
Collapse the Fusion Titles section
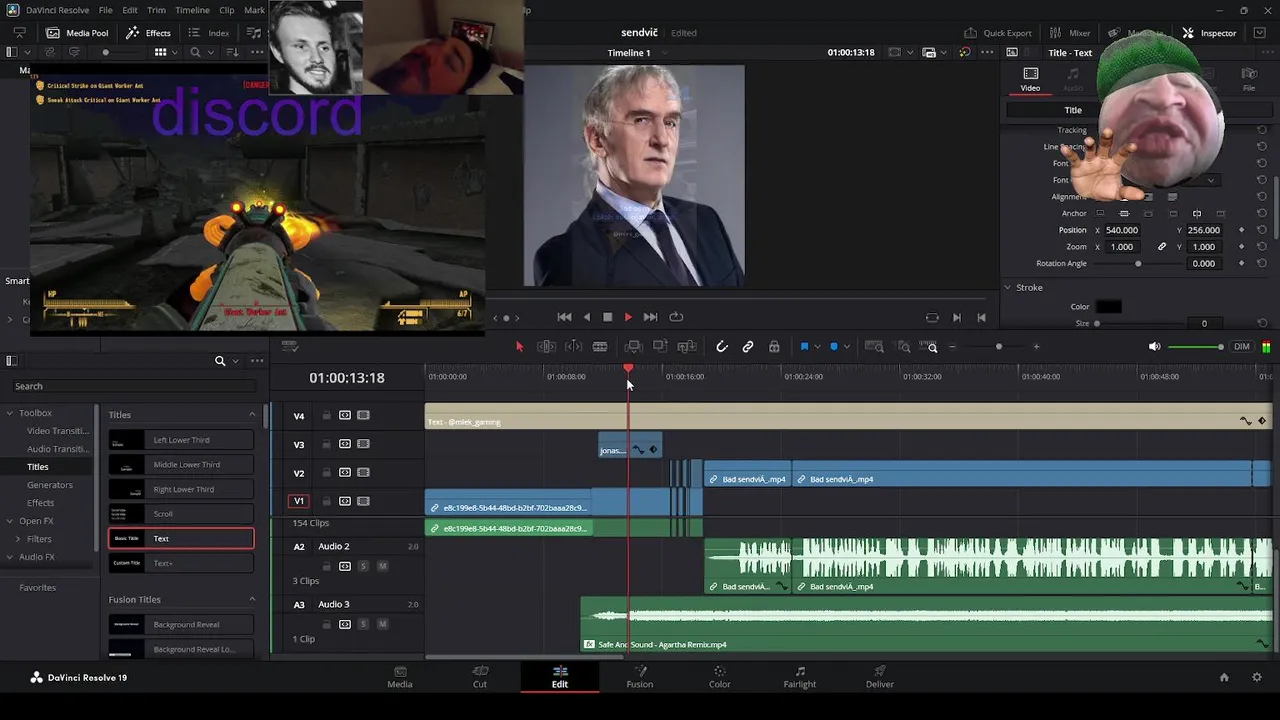252,600
